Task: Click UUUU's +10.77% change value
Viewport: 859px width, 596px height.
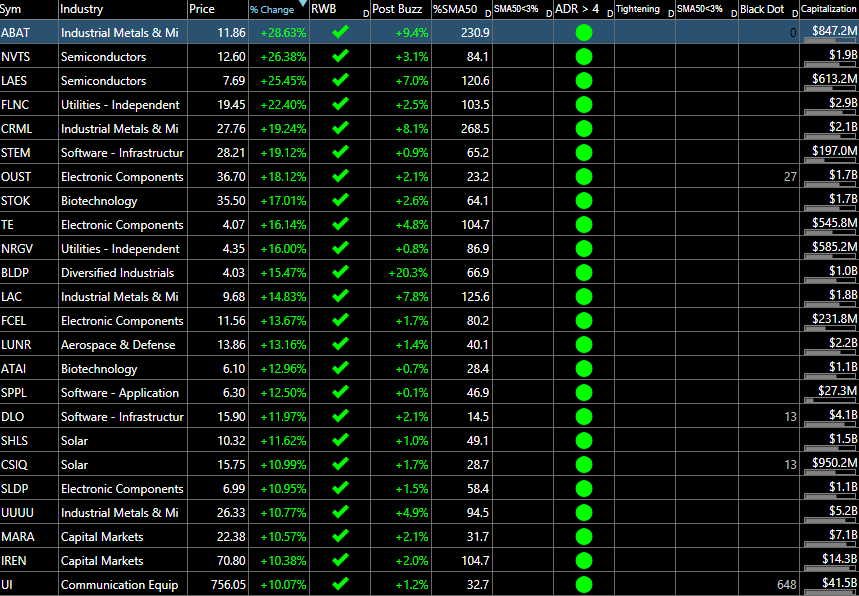Action: click(283, 513)
